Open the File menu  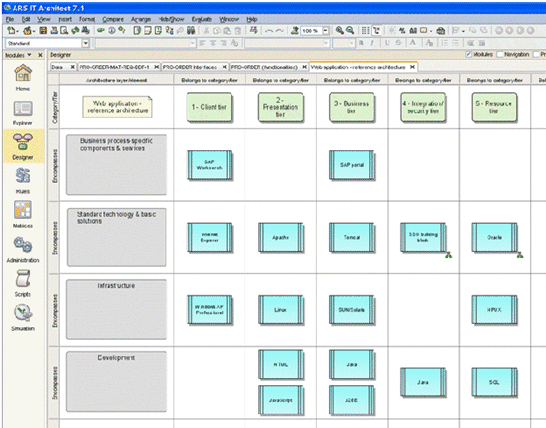[10, 19]
